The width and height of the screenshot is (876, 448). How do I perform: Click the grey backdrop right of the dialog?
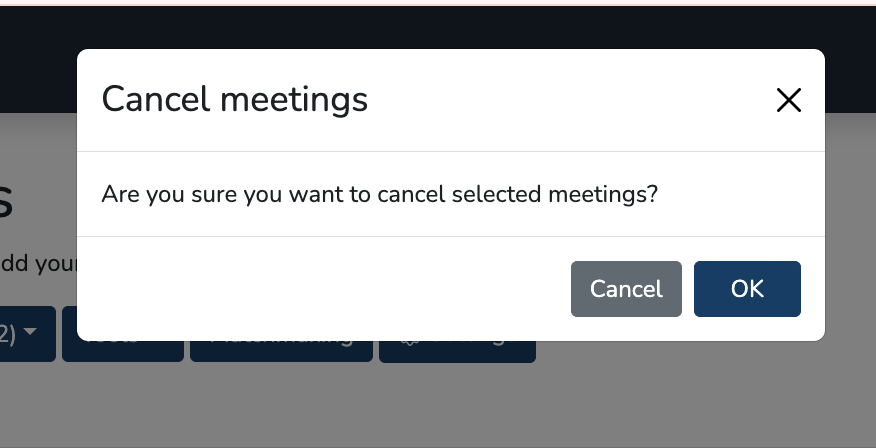click(x=850, y=250)
